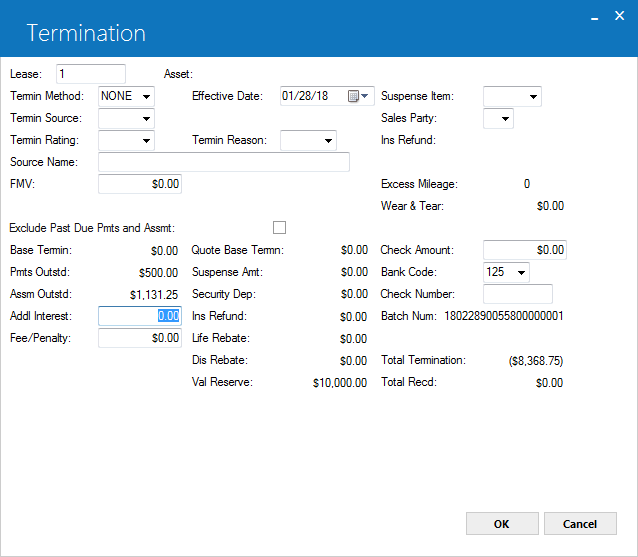Click the FMV amount field
The width and height of the screenshot is (638, 557).
[140, 184]
